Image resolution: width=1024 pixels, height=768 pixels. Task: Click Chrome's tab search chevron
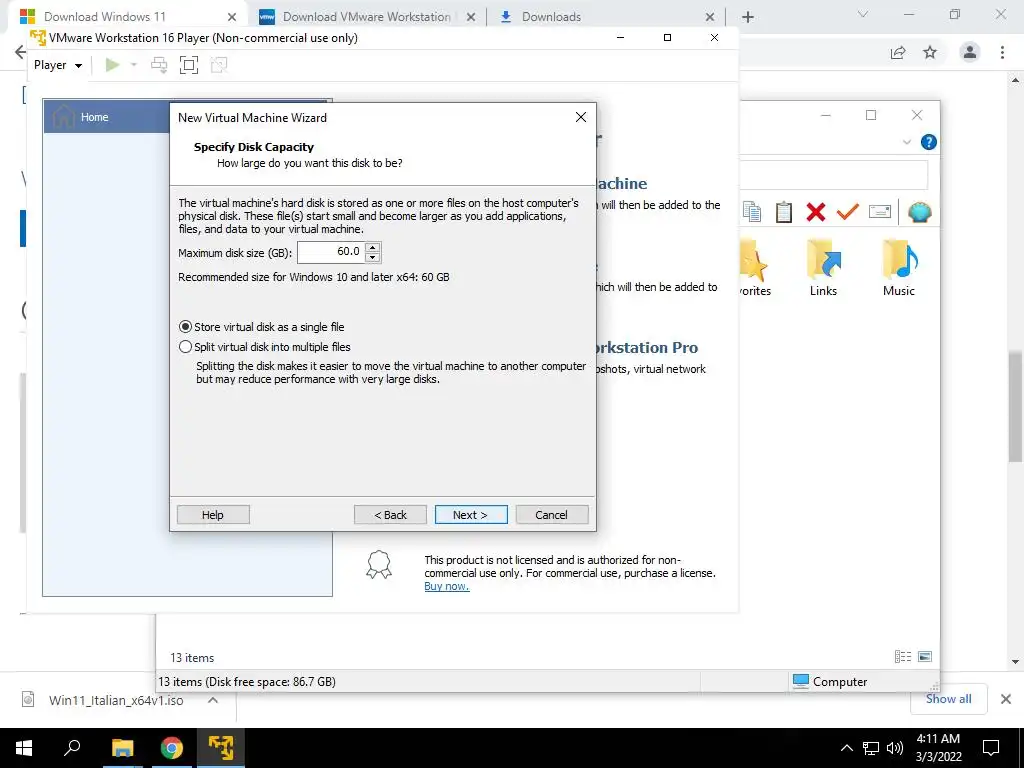tap(863, 14)
